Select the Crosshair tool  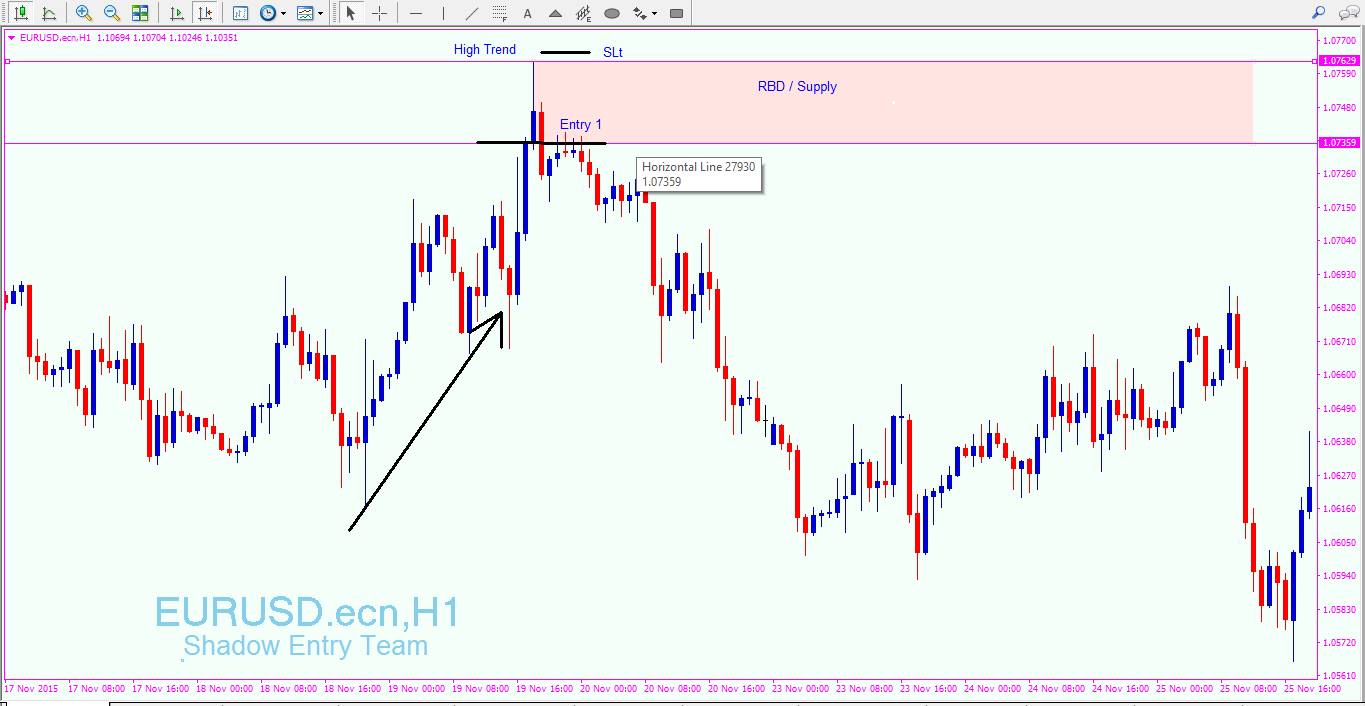click(x=380, y=13)
